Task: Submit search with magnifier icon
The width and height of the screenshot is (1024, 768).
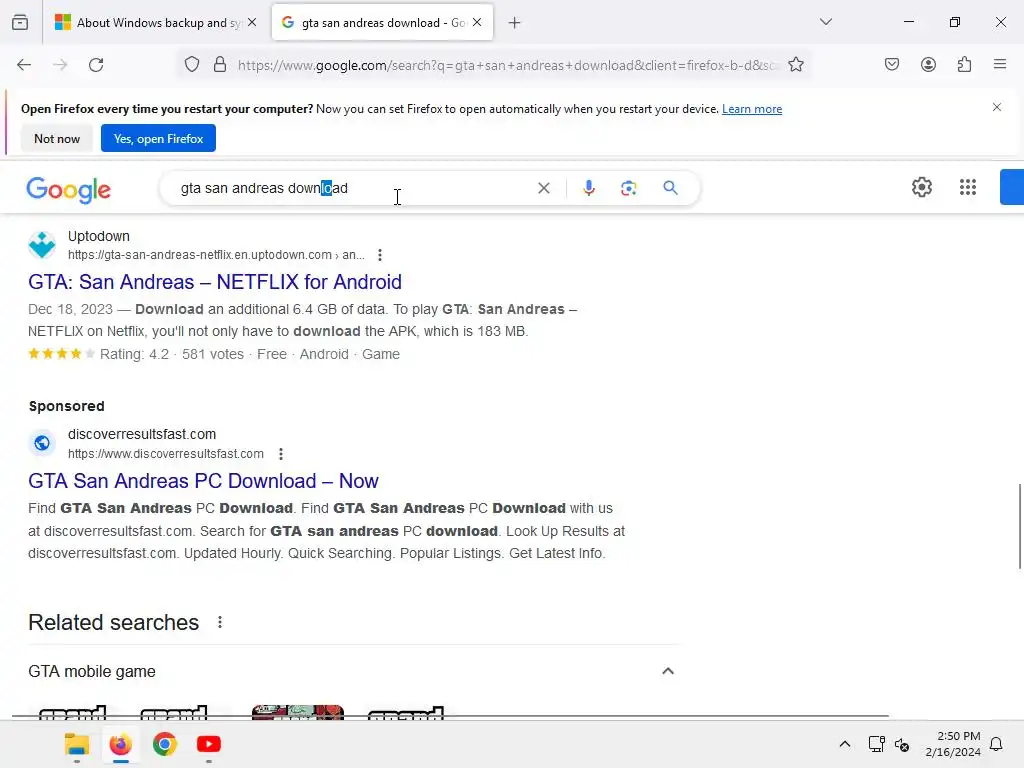Action: click(670, 188)
